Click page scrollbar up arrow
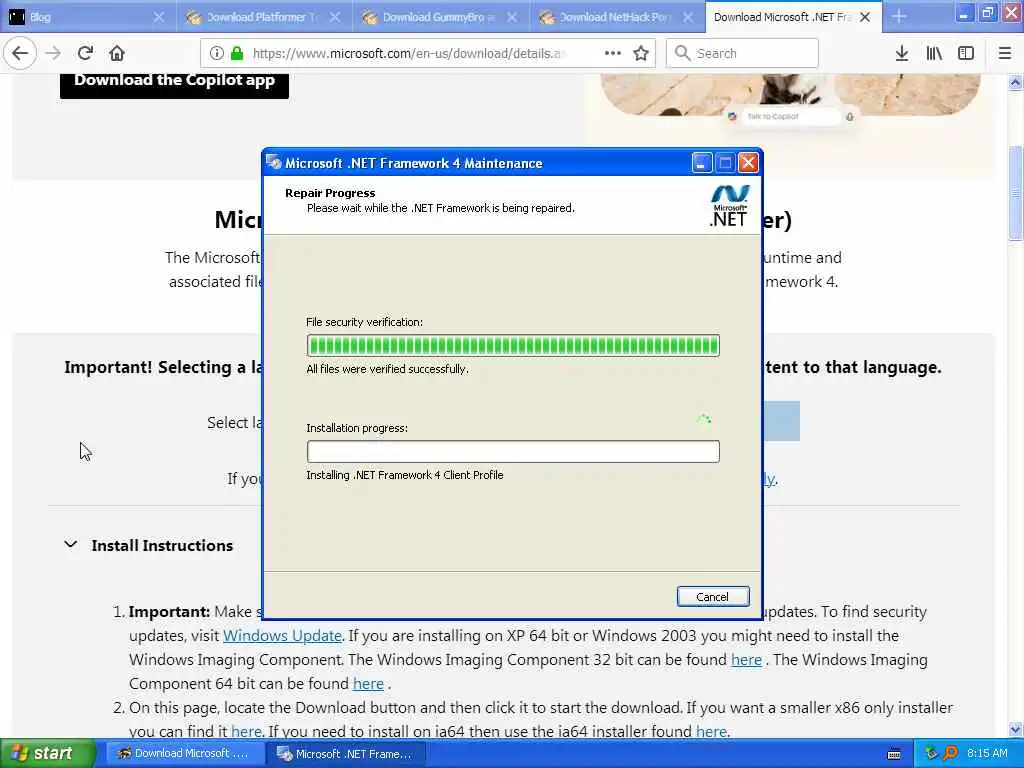This screenshot has width=1024, height=768. tap(1015, 82)
